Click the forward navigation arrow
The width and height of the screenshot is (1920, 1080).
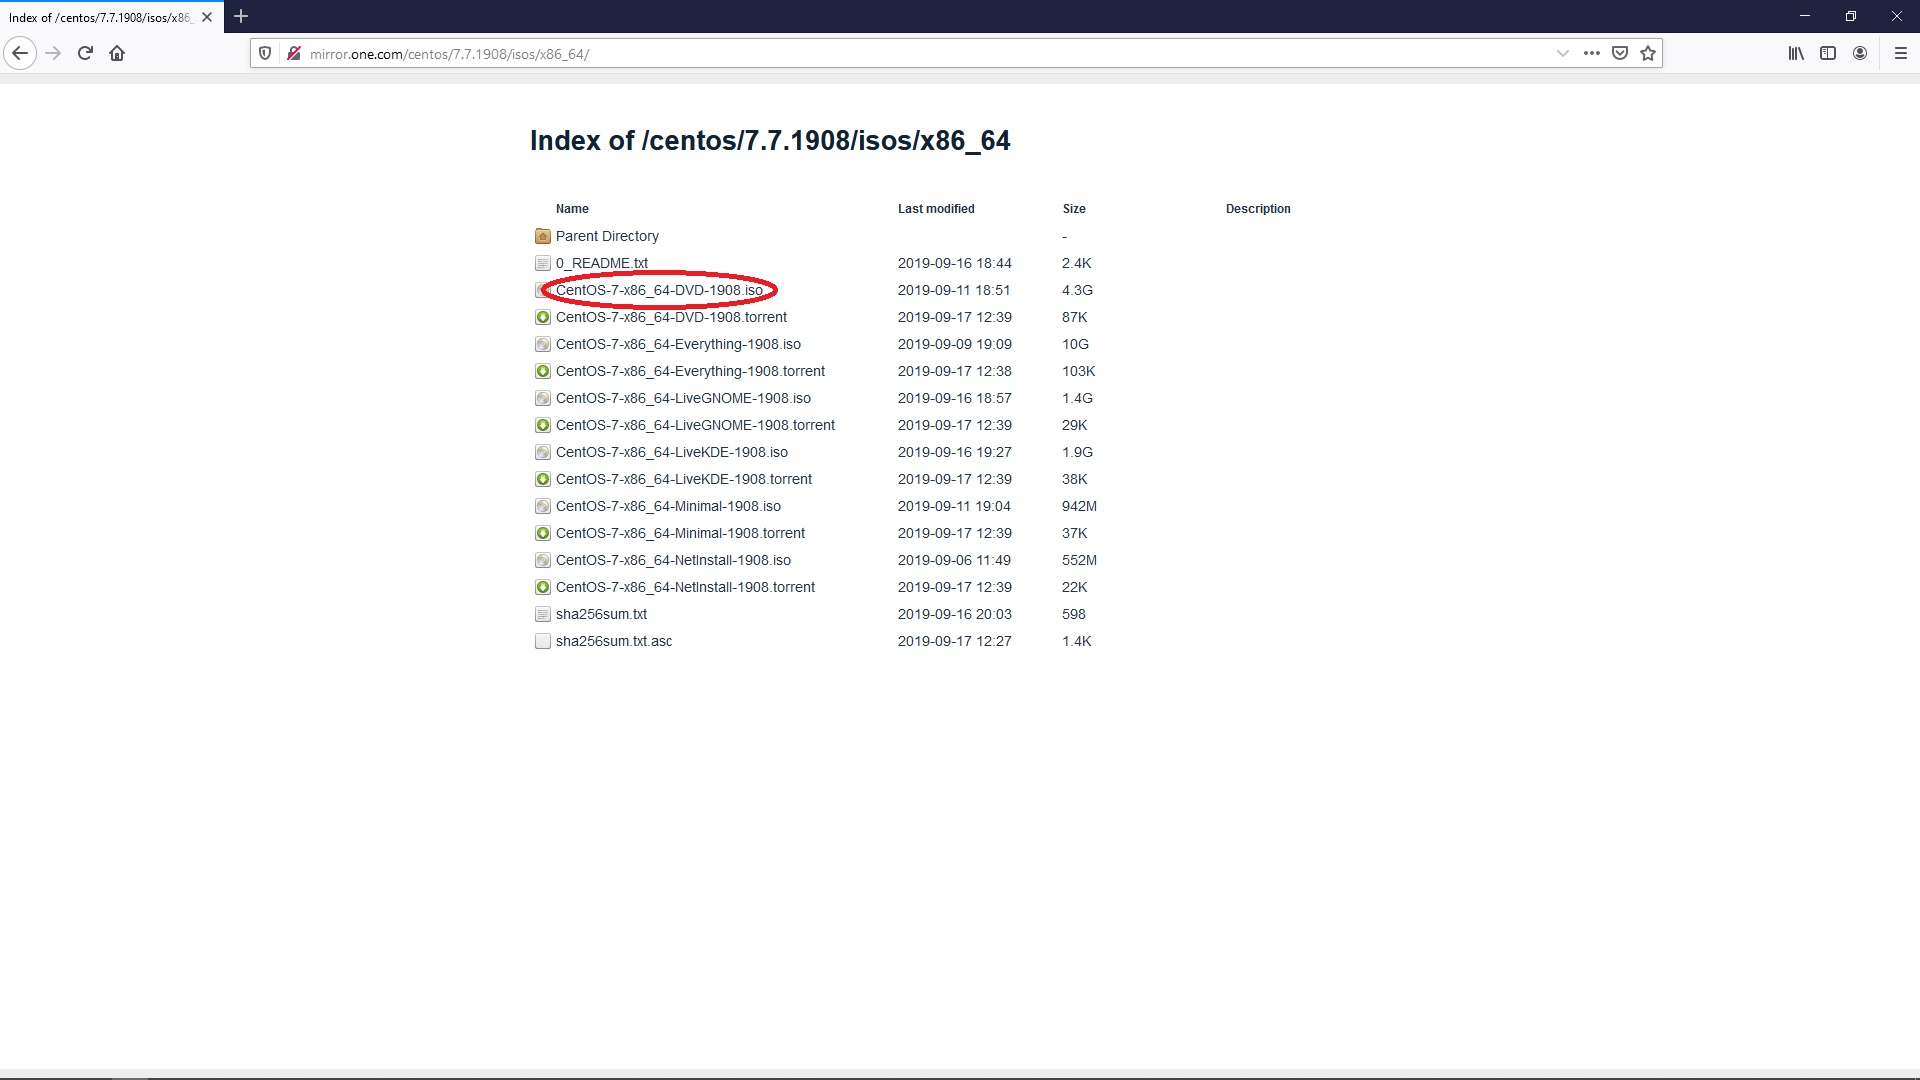(x=53, y=53)
